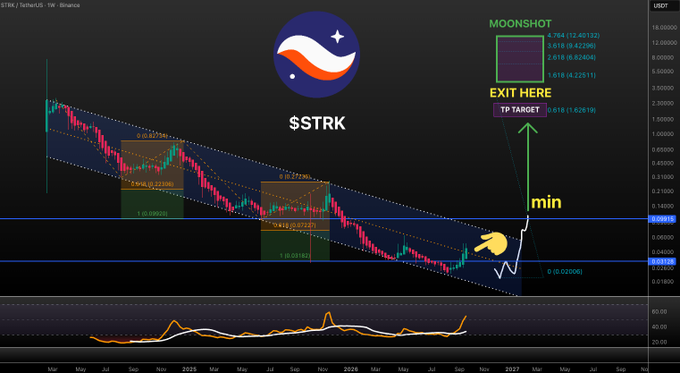Click the 1 (0.03182) fib label

294,255
